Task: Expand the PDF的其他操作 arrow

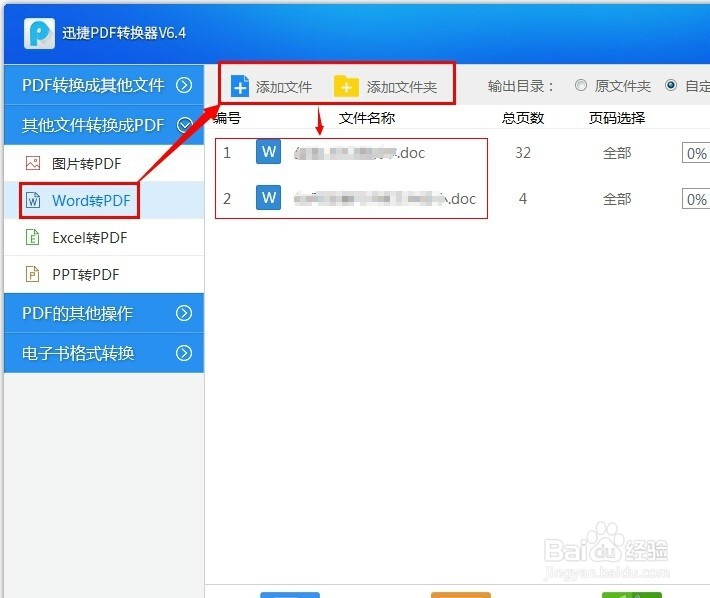Action: pyautogui.click(x=184, y=313)
